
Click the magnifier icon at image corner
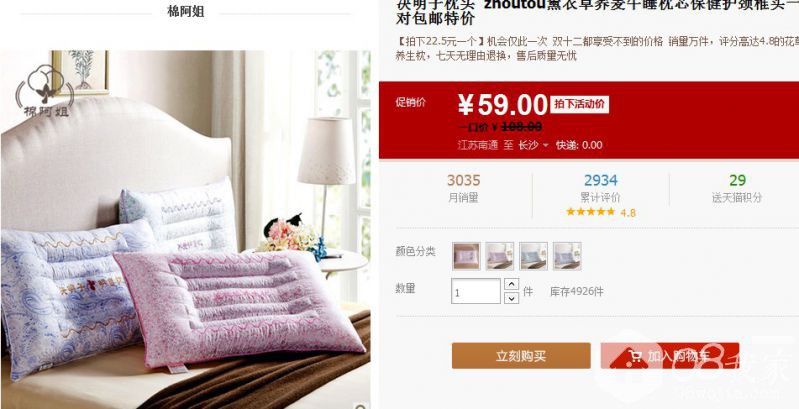(361, 405)
